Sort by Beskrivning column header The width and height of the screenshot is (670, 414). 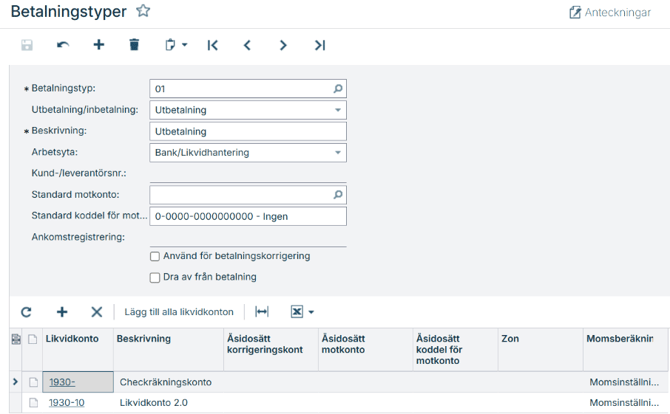pyautogui.click(x=168, y=349)
